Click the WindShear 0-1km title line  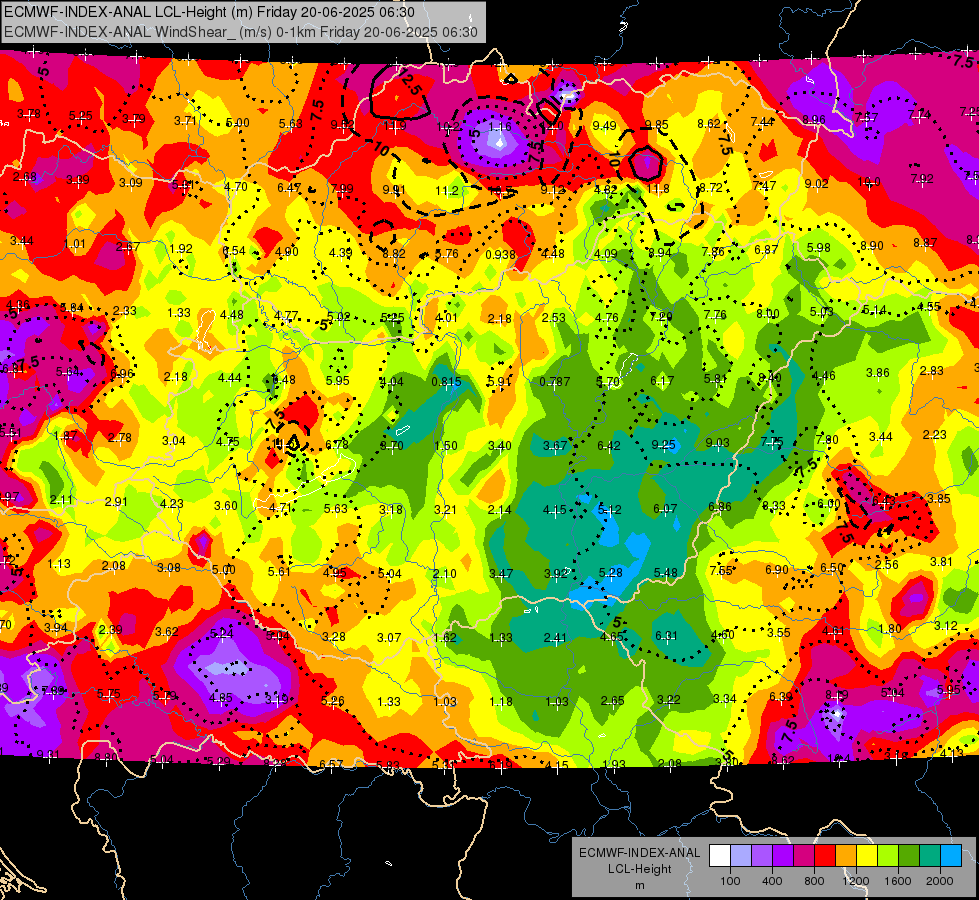[241, 32]
